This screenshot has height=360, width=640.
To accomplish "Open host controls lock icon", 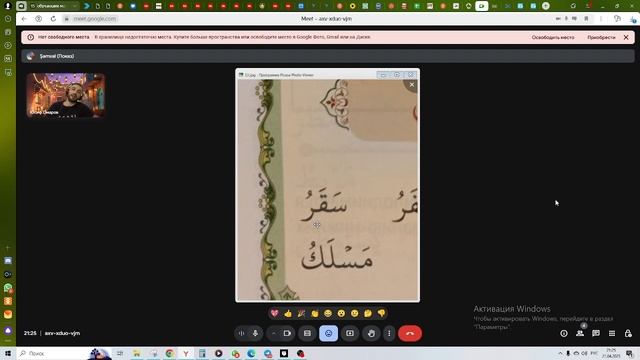I will 628,333.
